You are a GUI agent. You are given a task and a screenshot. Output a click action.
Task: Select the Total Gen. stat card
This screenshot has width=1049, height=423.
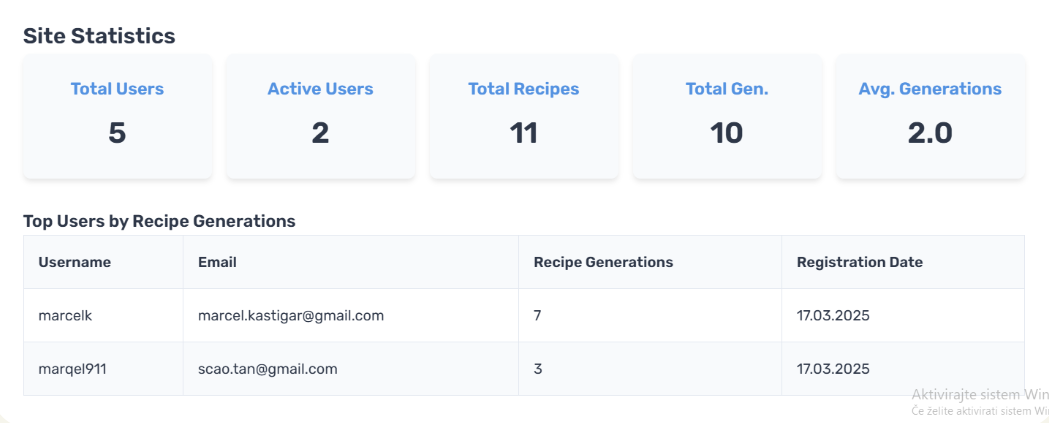coord(727,116)
